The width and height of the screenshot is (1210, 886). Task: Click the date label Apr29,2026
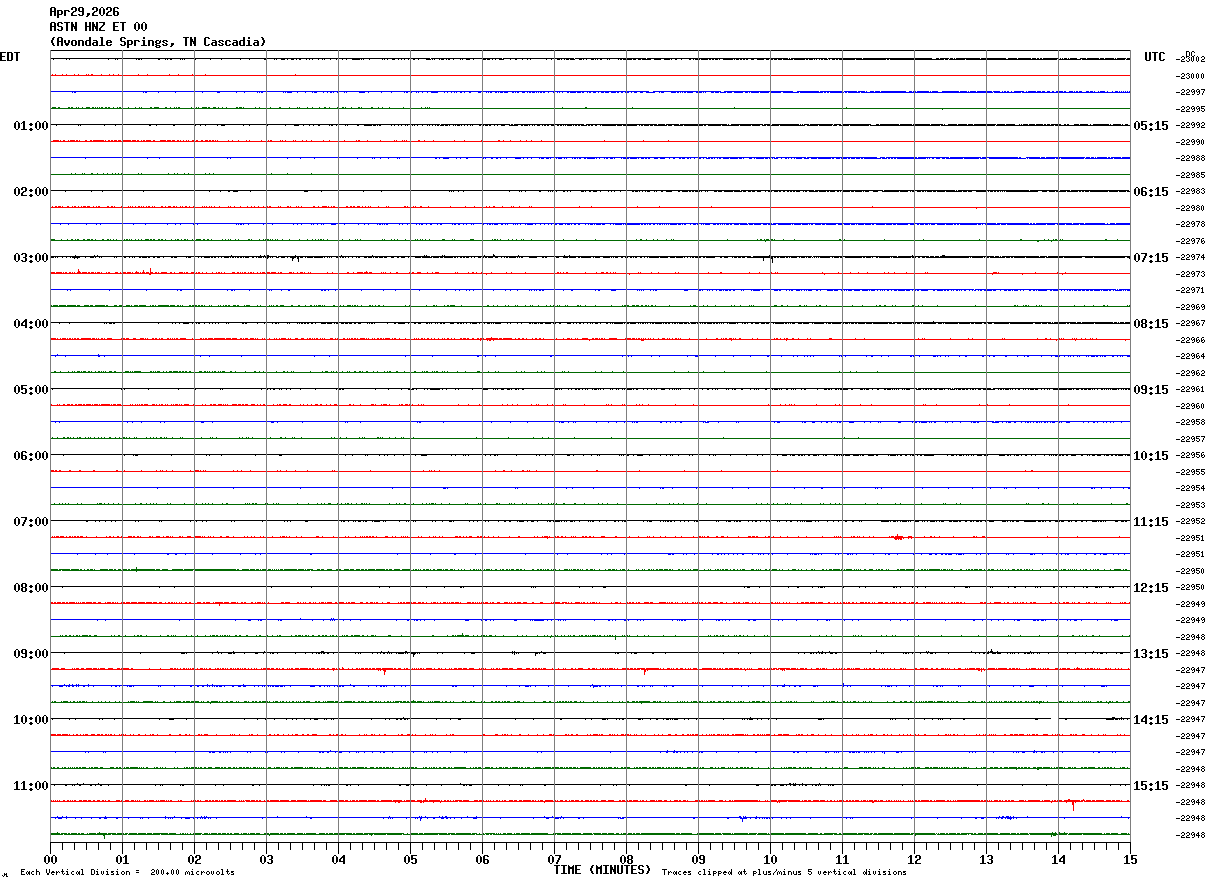coord(84,12)
